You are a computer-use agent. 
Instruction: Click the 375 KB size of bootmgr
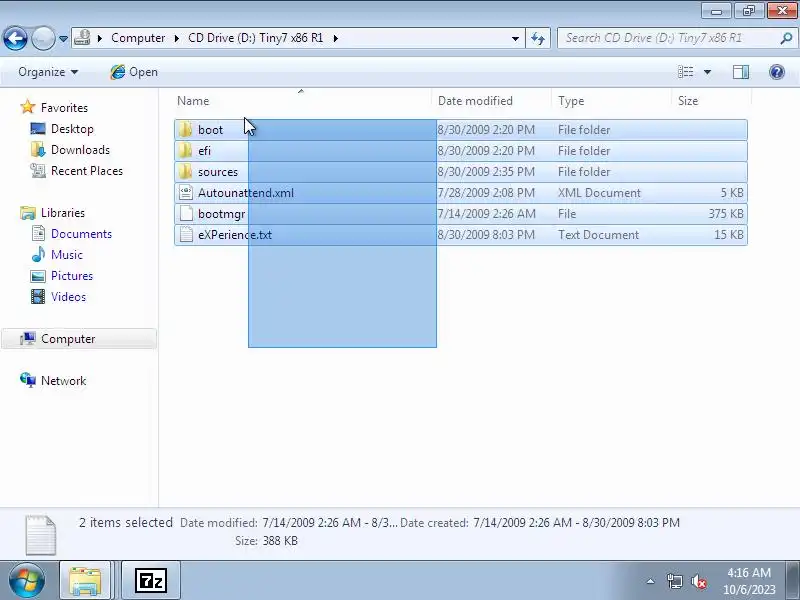click(726, 213)
